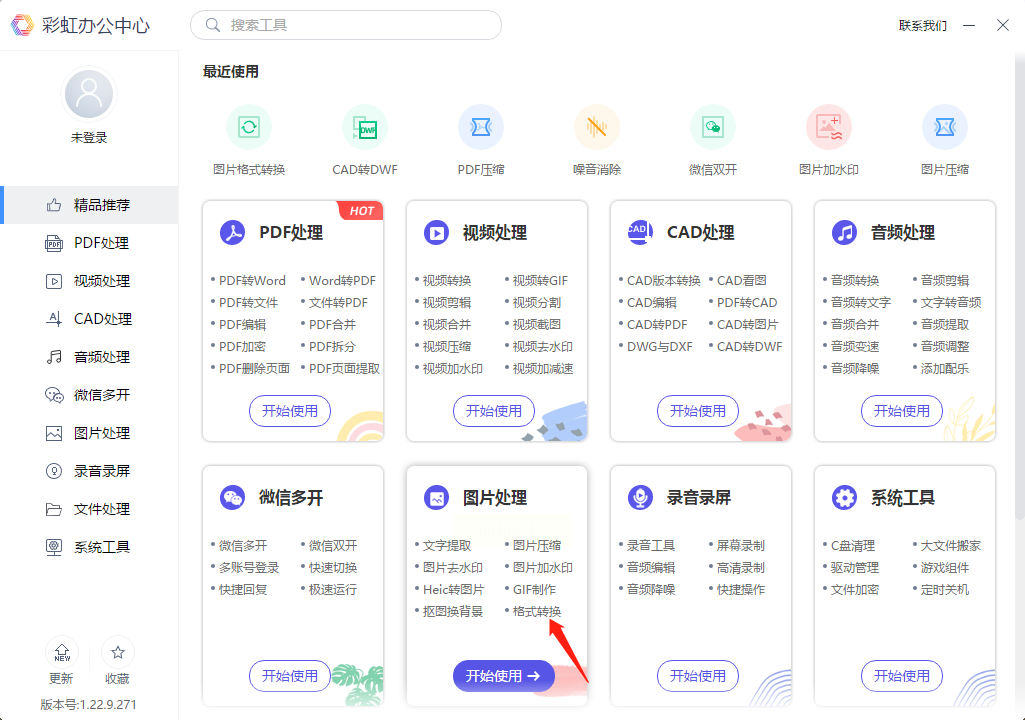
Task: Click the PDF处理 card header icon
Action: point(232,232)
